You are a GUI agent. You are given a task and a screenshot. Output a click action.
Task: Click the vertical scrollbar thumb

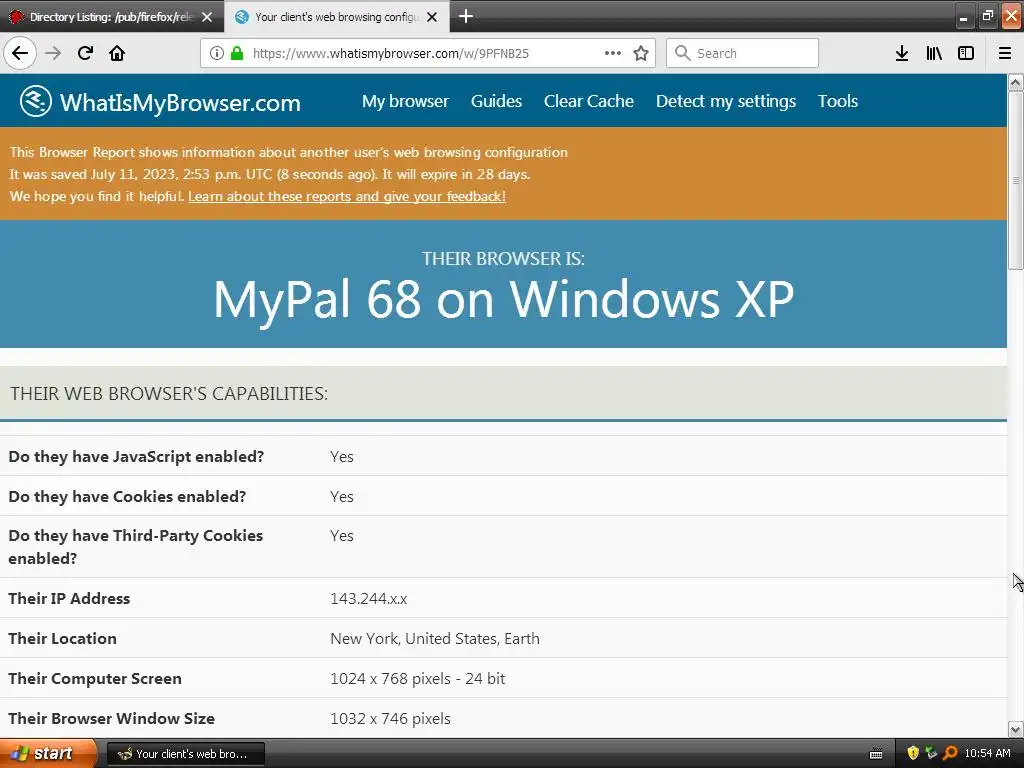[1016, 180]
